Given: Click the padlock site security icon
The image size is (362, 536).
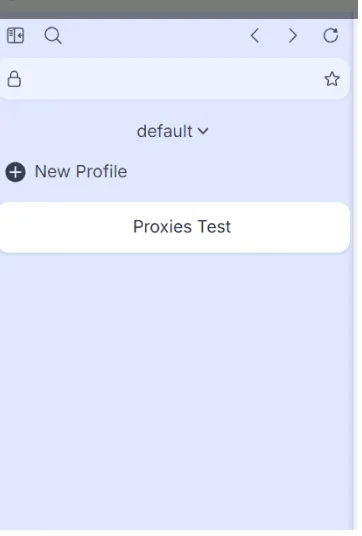Looking at the screenshot, I should coord(14,79).
